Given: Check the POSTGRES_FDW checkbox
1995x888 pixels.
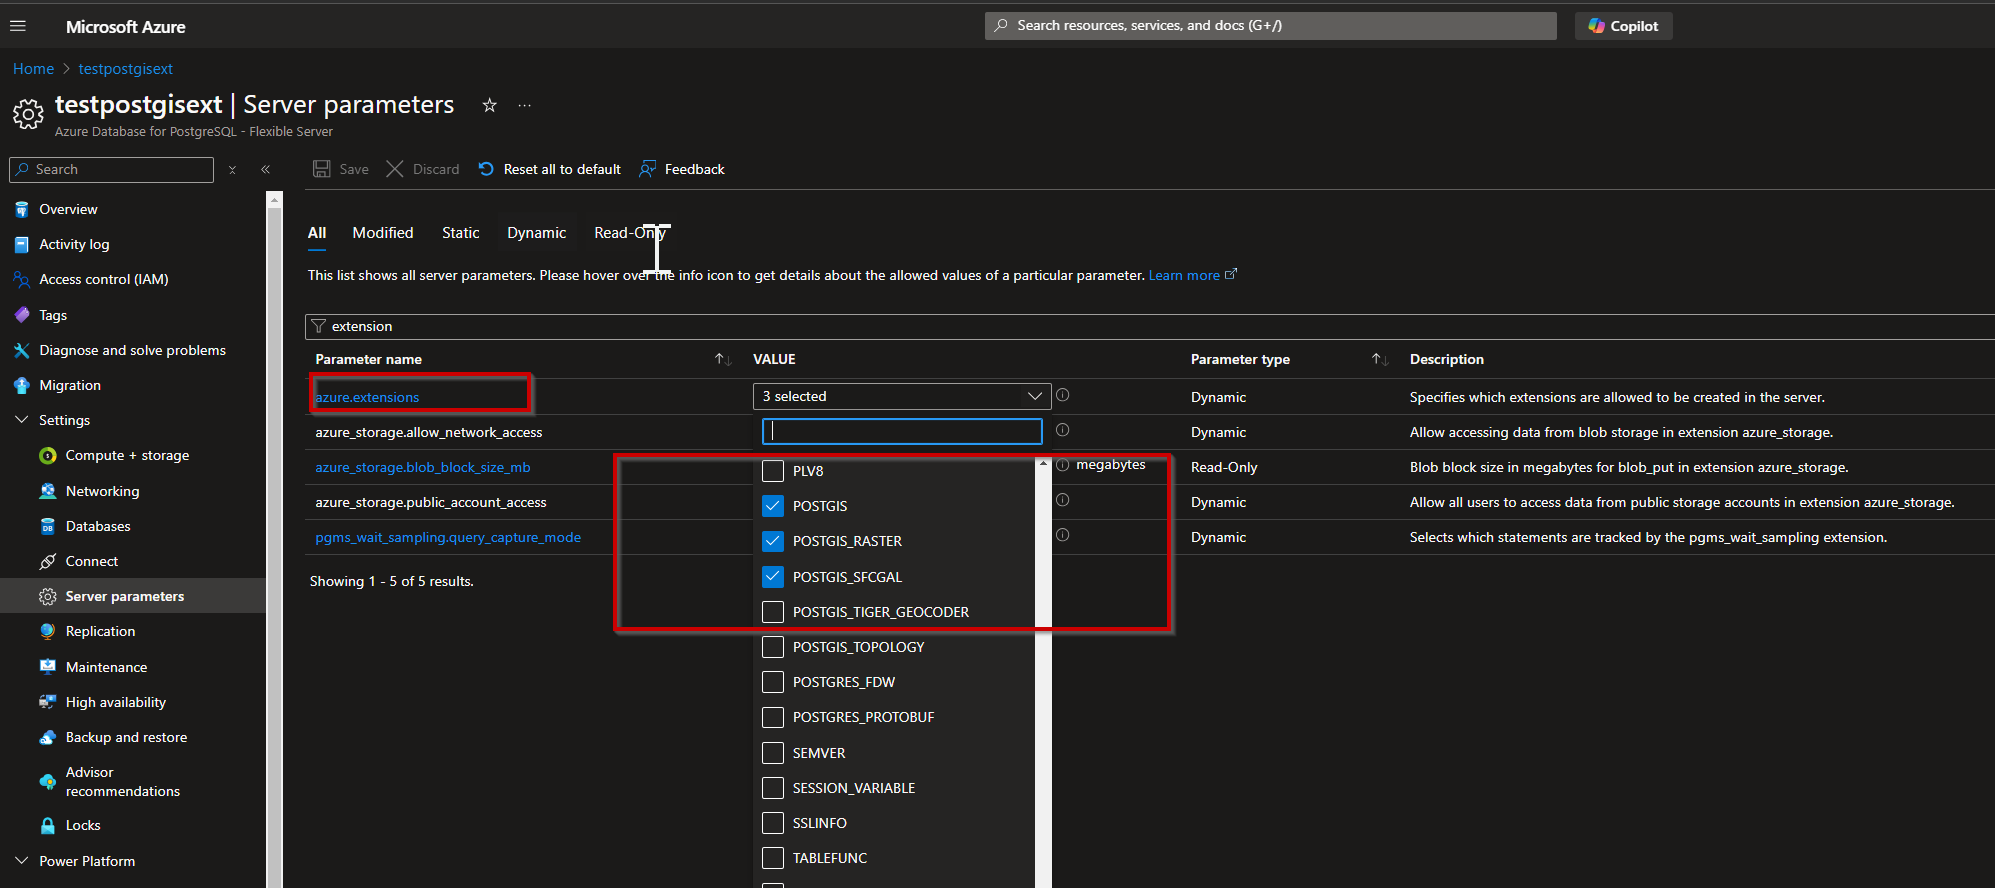Looking at the screenshot, I should [773, 682].
